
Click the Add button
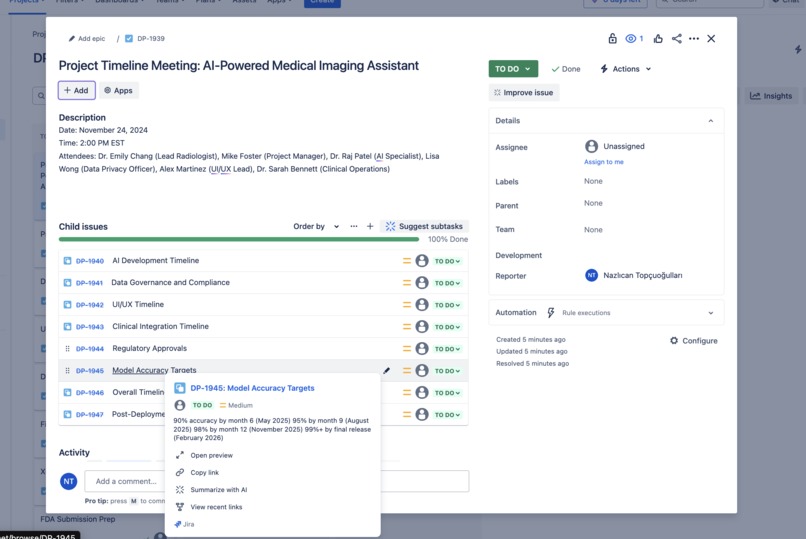77,90
